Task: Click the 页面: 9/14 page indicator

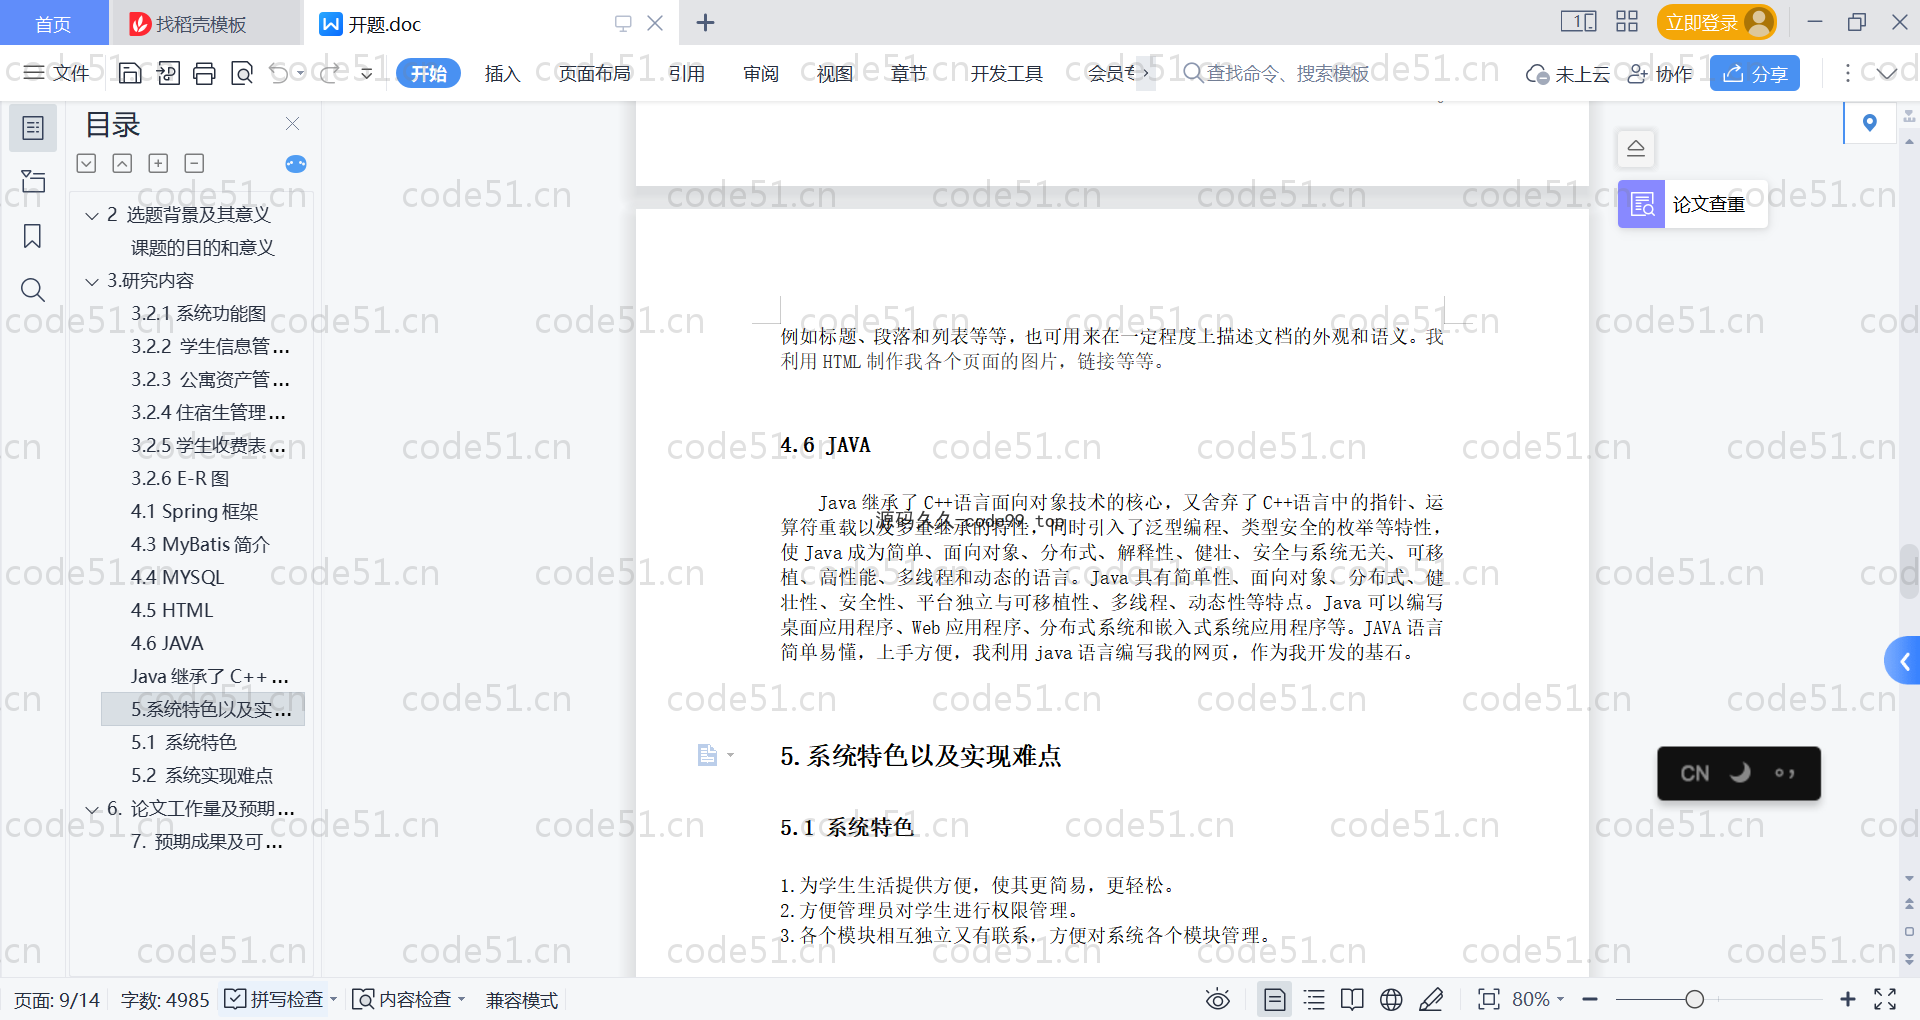Action: (x=57, y=999)
